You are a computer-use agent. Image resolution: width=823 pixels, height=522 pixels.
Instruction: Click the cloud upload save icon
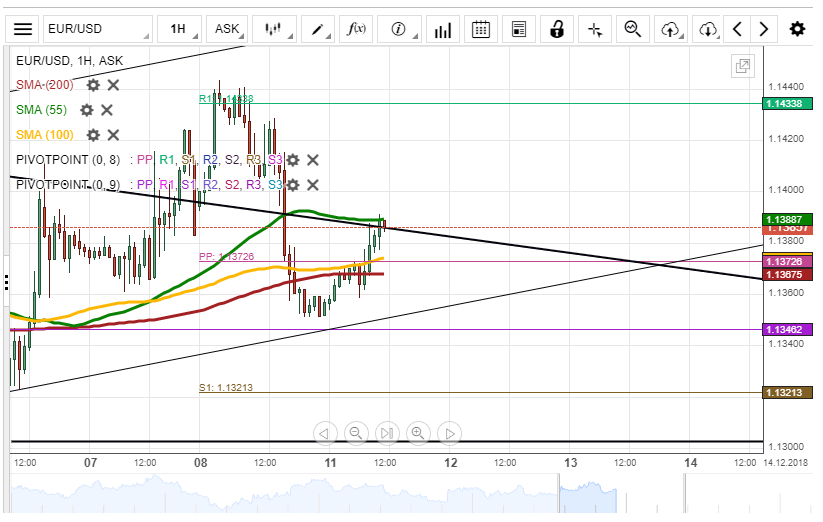point(669,29)
